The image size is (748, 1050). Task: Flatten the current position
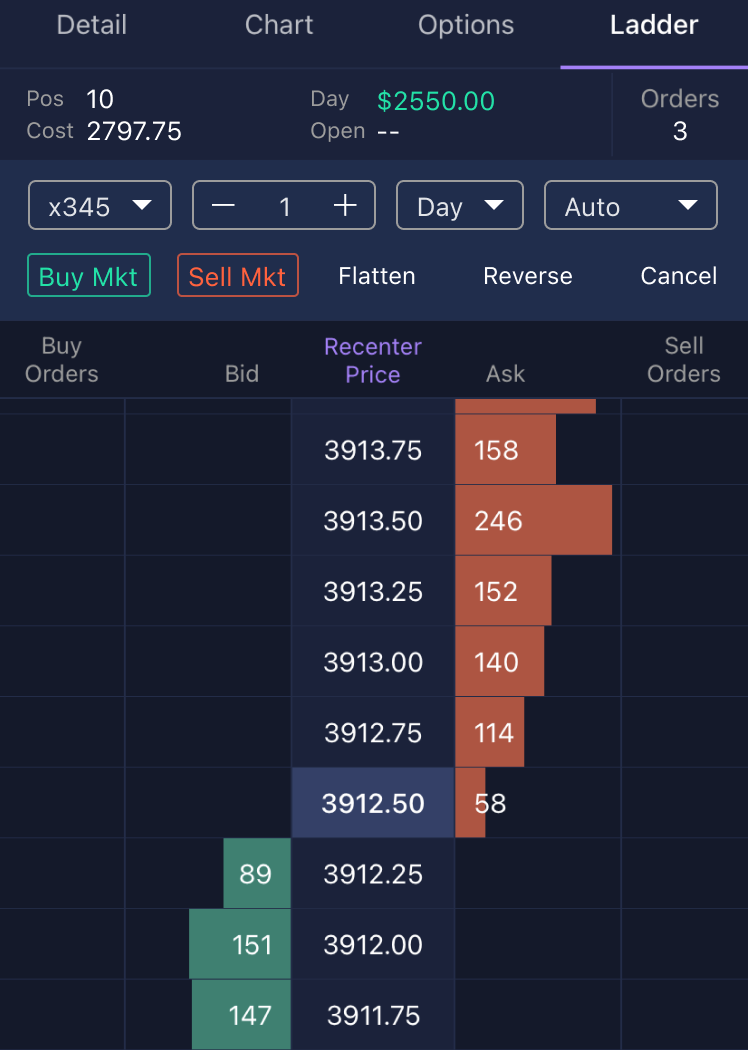pos(377,276)
